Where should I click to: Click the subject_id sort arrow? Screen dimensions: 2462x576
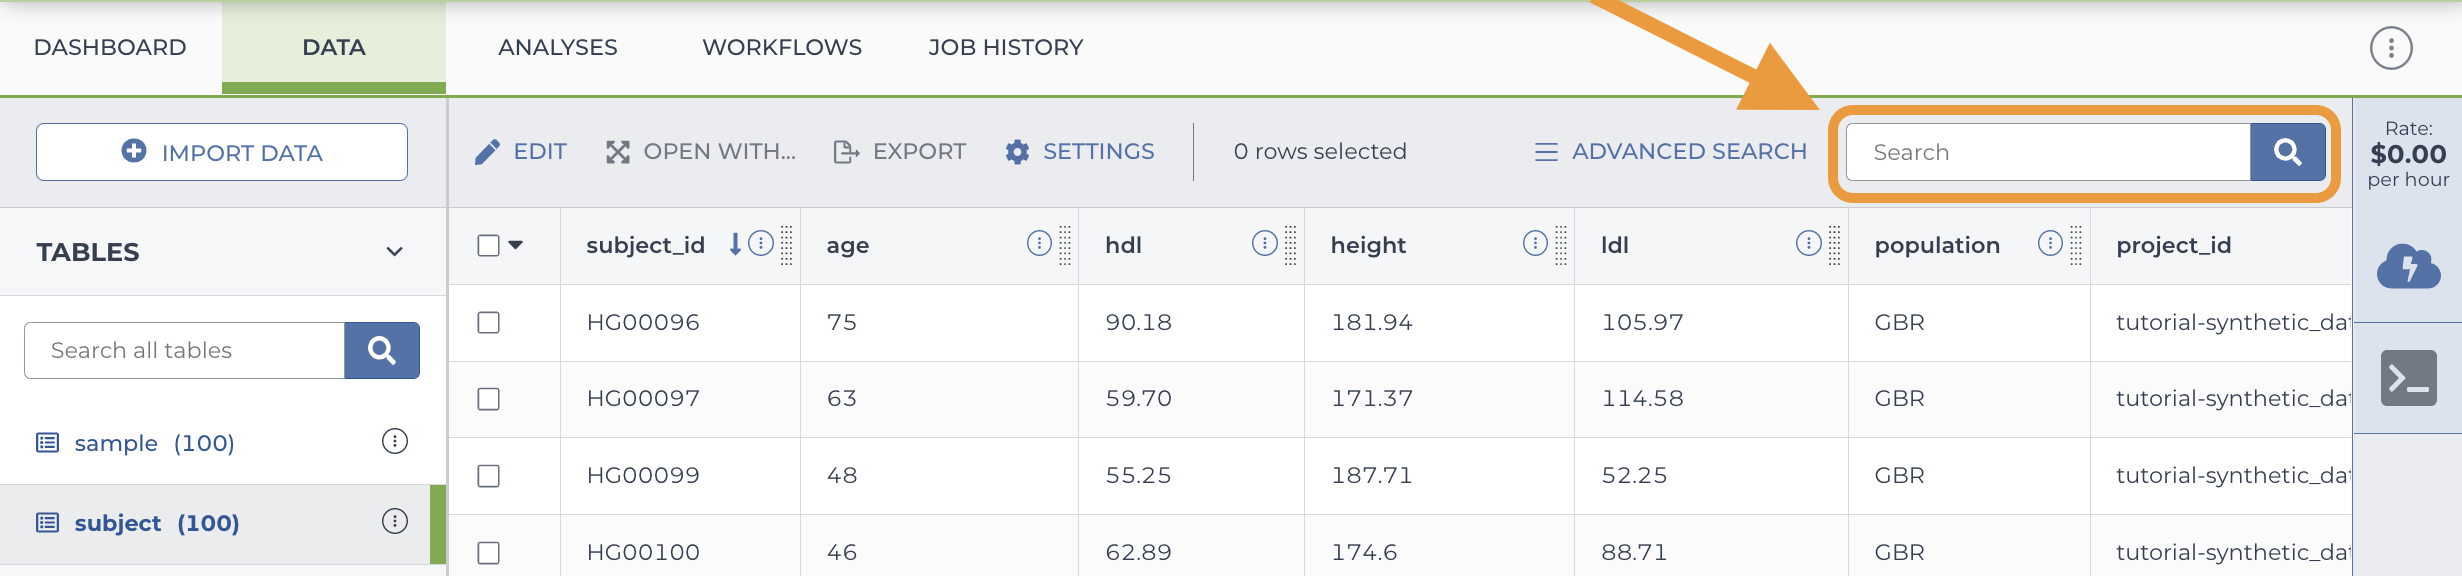[735, 244]
